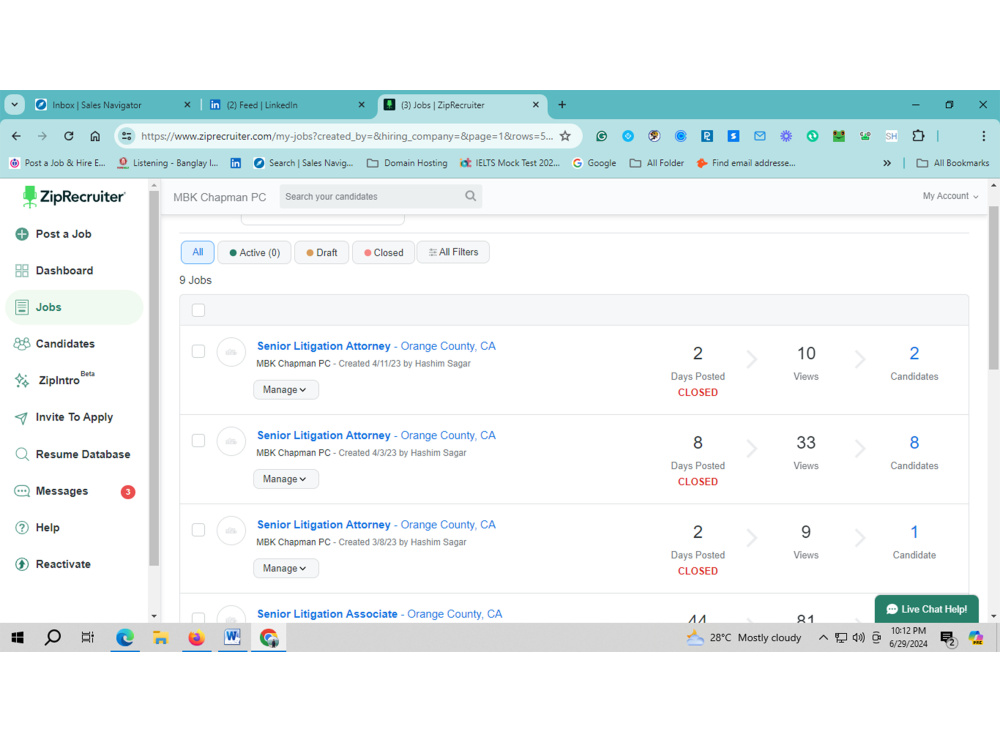This screenshot has height=750, width=1000.
Task: Expand the browser tab search dropdown arrow
Action: pyautogui.click(x=15, y=105)
